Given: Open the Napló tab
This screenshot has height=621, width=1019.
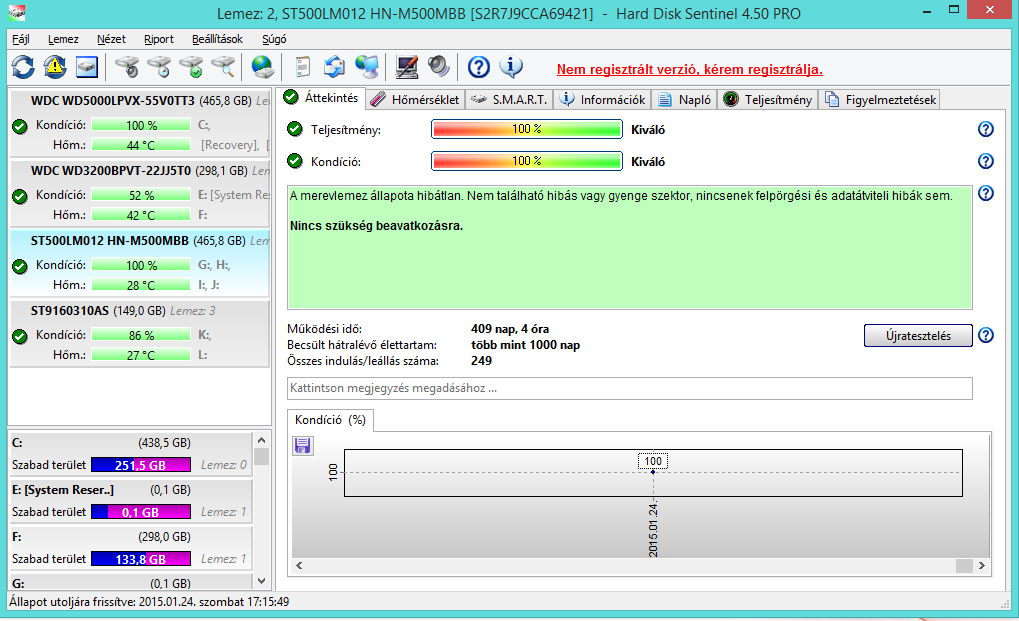Looking at the screenshot, I should (x=684, y=99).
